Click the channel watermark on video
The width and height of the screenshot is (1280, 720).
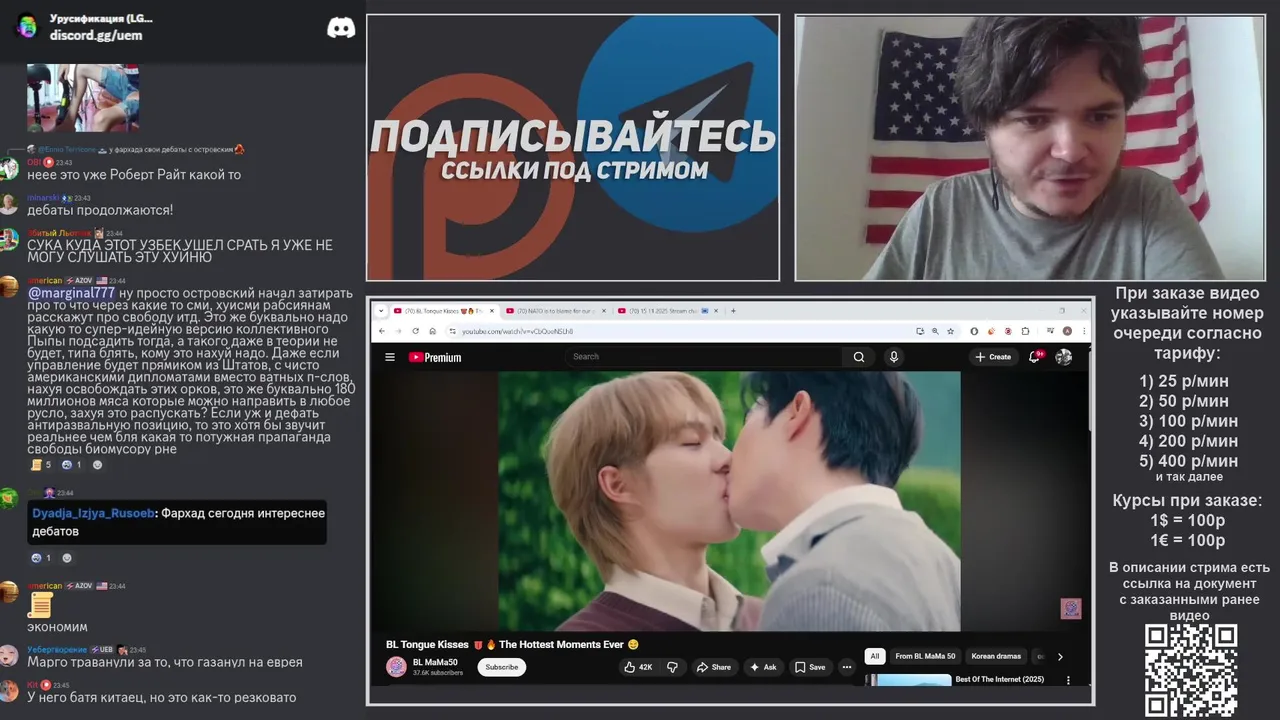[x=1071, y=609]
